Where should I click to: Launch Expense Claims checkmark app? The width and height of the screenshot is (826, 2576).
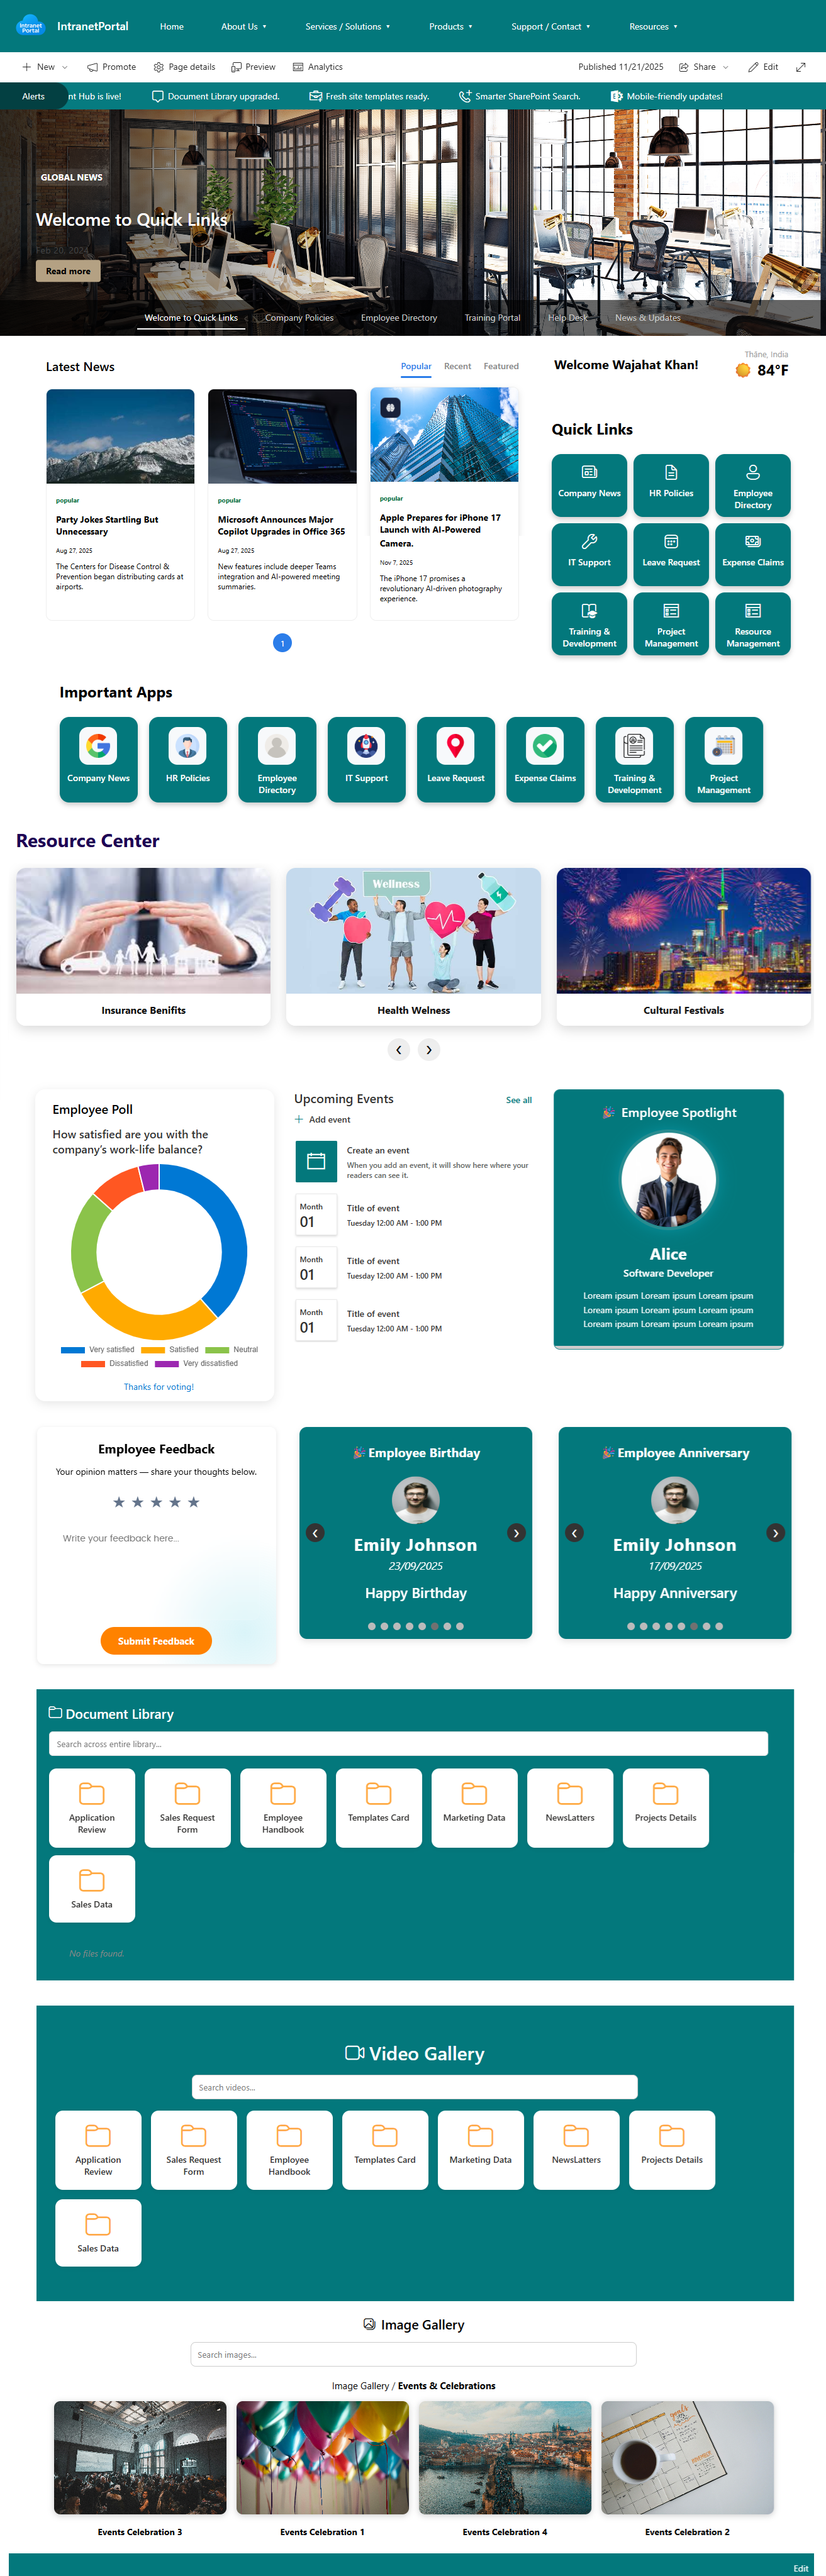pyautogui.click(x=545, y=759)
